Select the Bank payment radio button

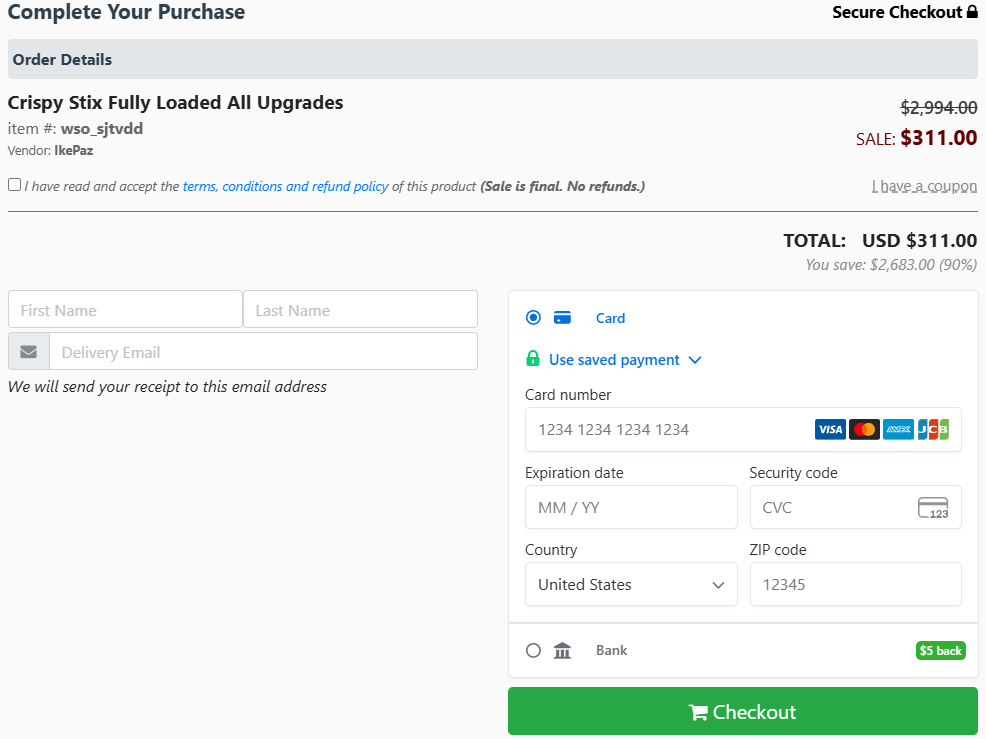[533, 651]
